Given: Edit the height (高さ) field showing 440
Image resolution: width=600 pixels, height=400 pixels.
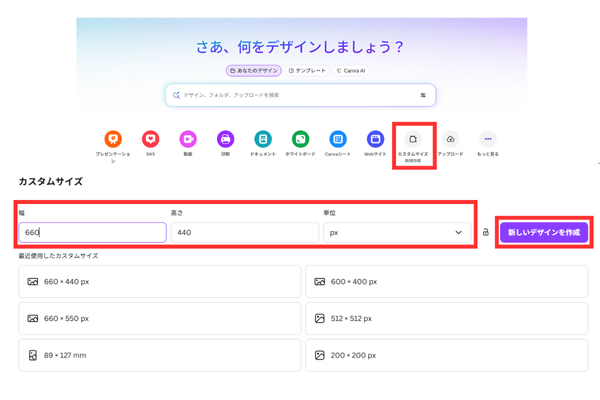Looking at the screenshot, I should point(245,232).
